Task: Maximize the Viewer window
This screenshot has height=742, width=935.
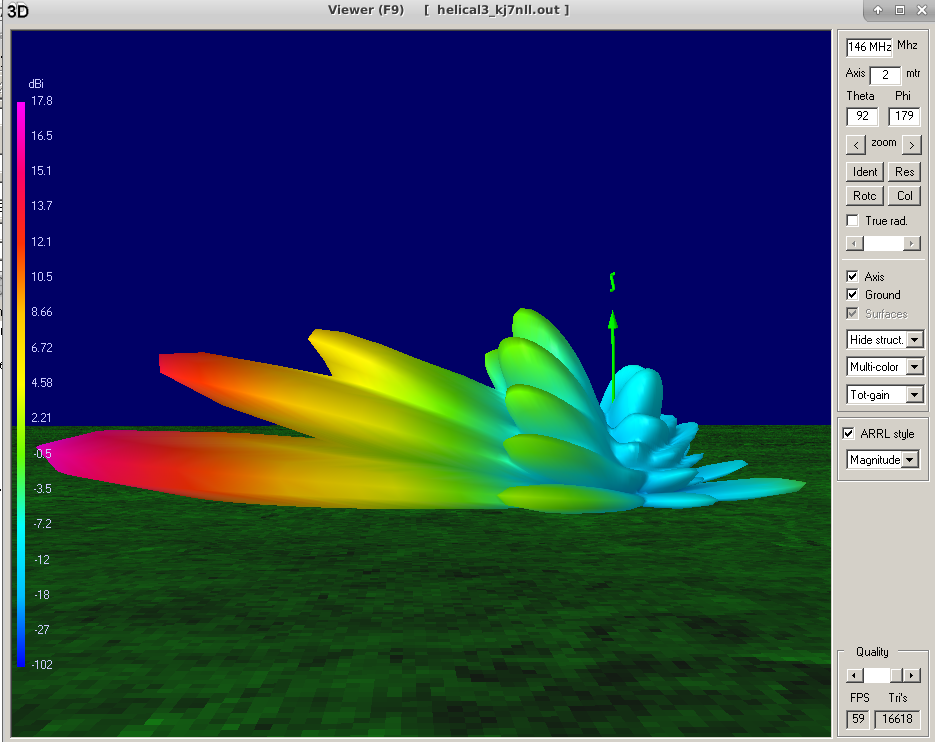Action: [x=900, y=10]
